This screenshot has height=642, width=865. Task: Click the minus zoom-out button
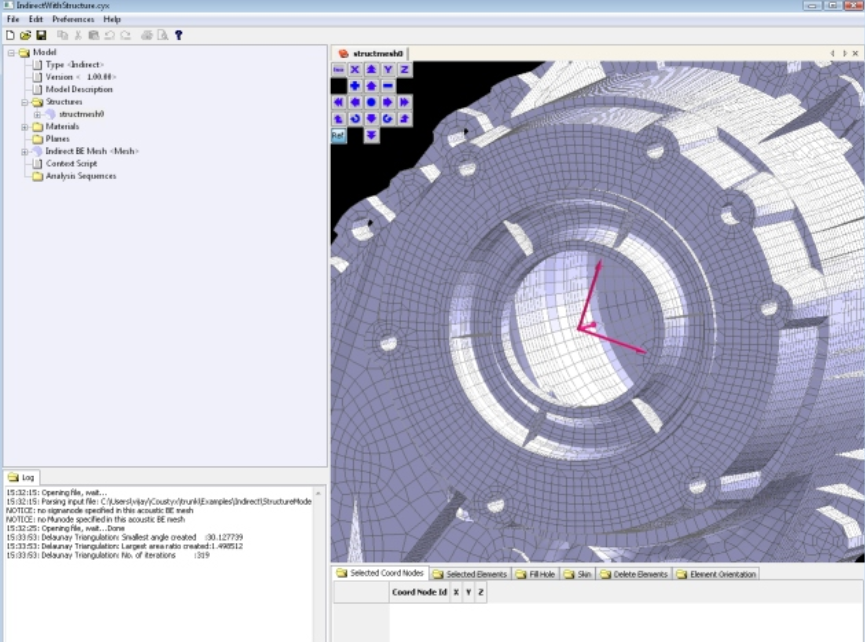[388, 86]
